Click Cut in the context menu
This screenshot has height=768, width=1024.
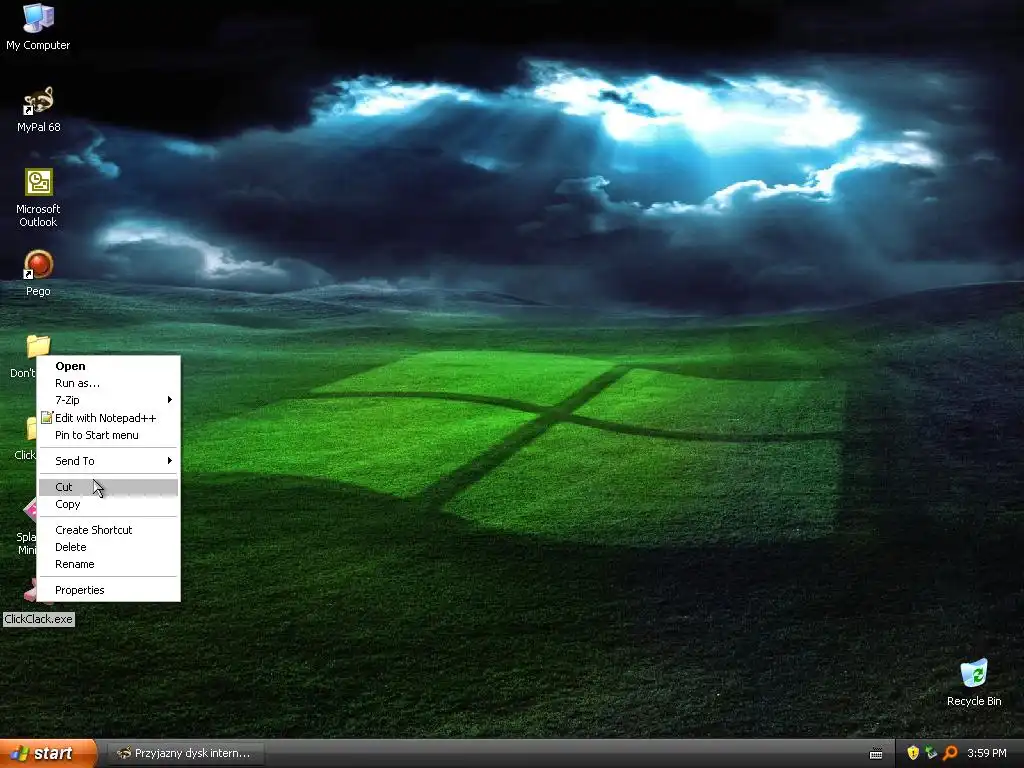[x=108, y=487]
